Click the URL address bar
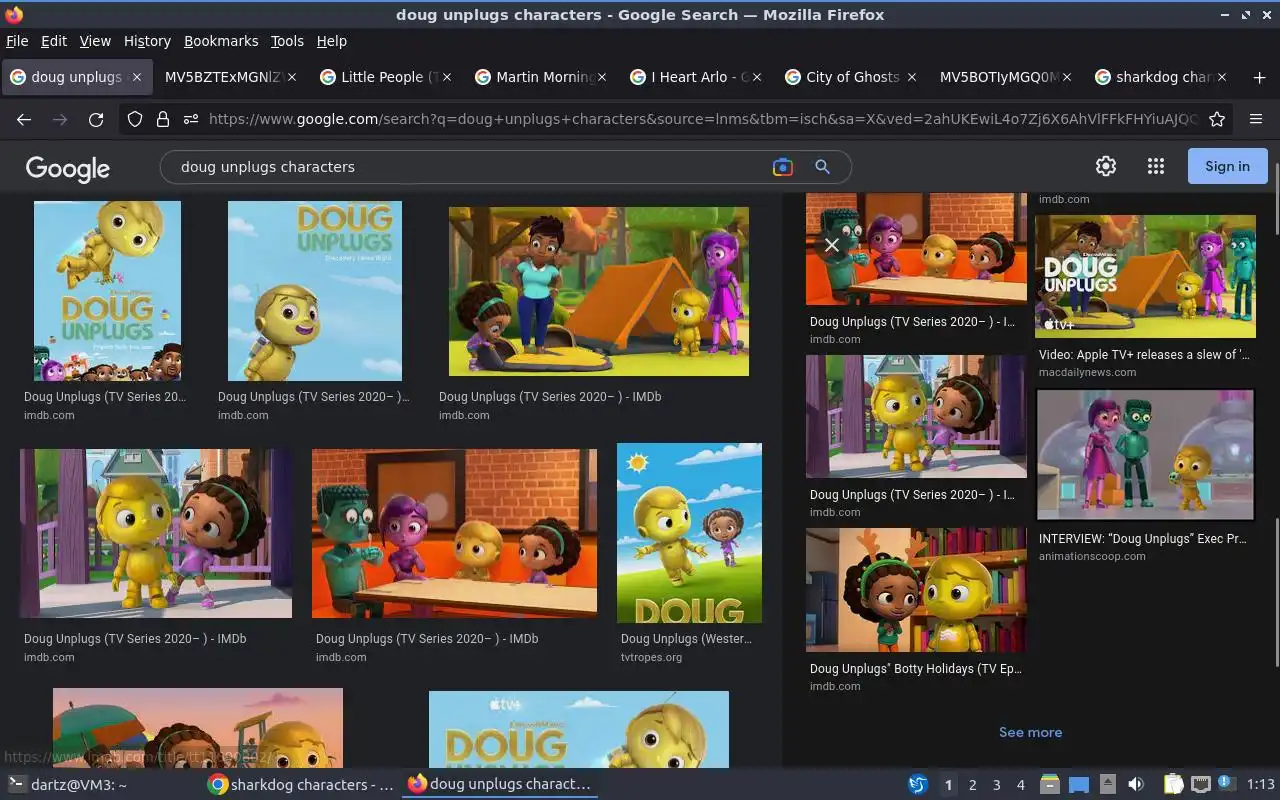This screenshot has width=1280, height=800. click(x=702, y=119)
